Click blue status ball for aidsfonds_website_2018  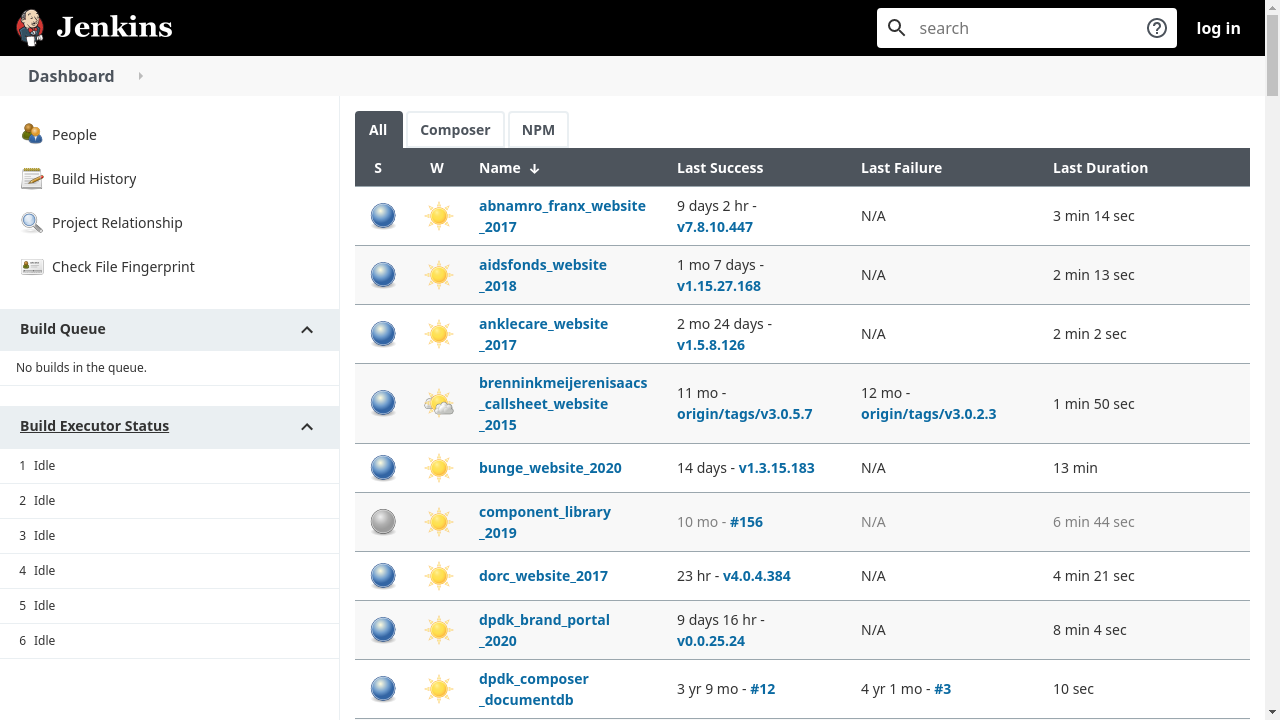pos(383,275)
